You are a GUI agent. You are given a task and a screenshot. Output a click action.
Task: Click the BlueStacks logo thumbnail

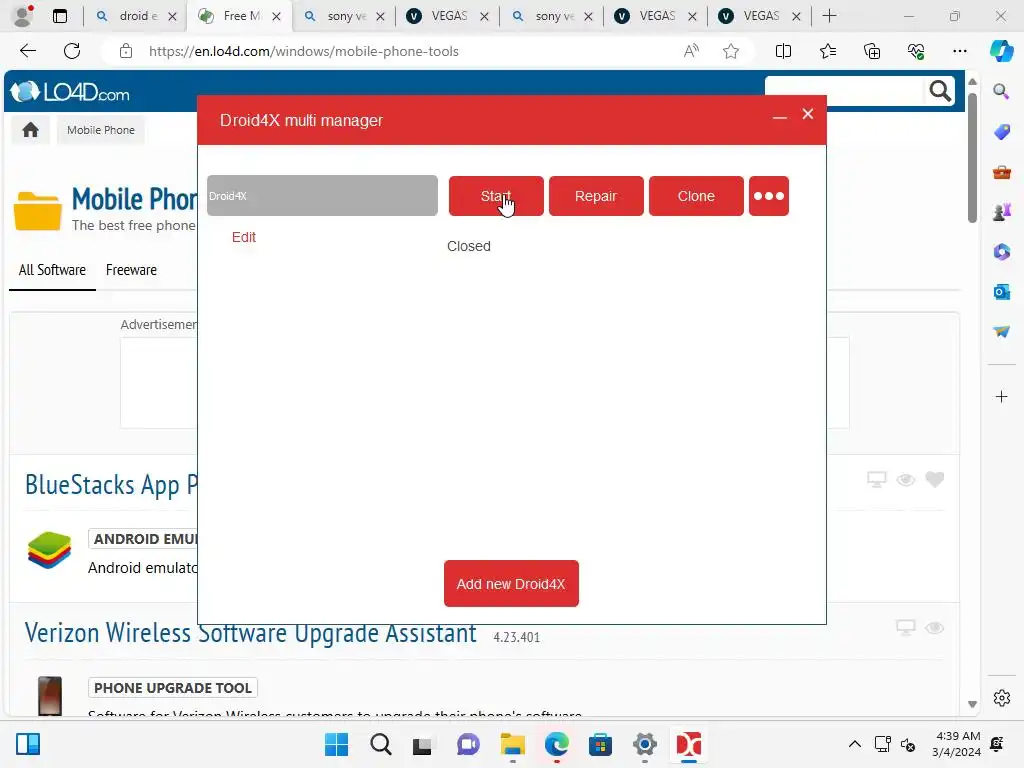[49, 550]
